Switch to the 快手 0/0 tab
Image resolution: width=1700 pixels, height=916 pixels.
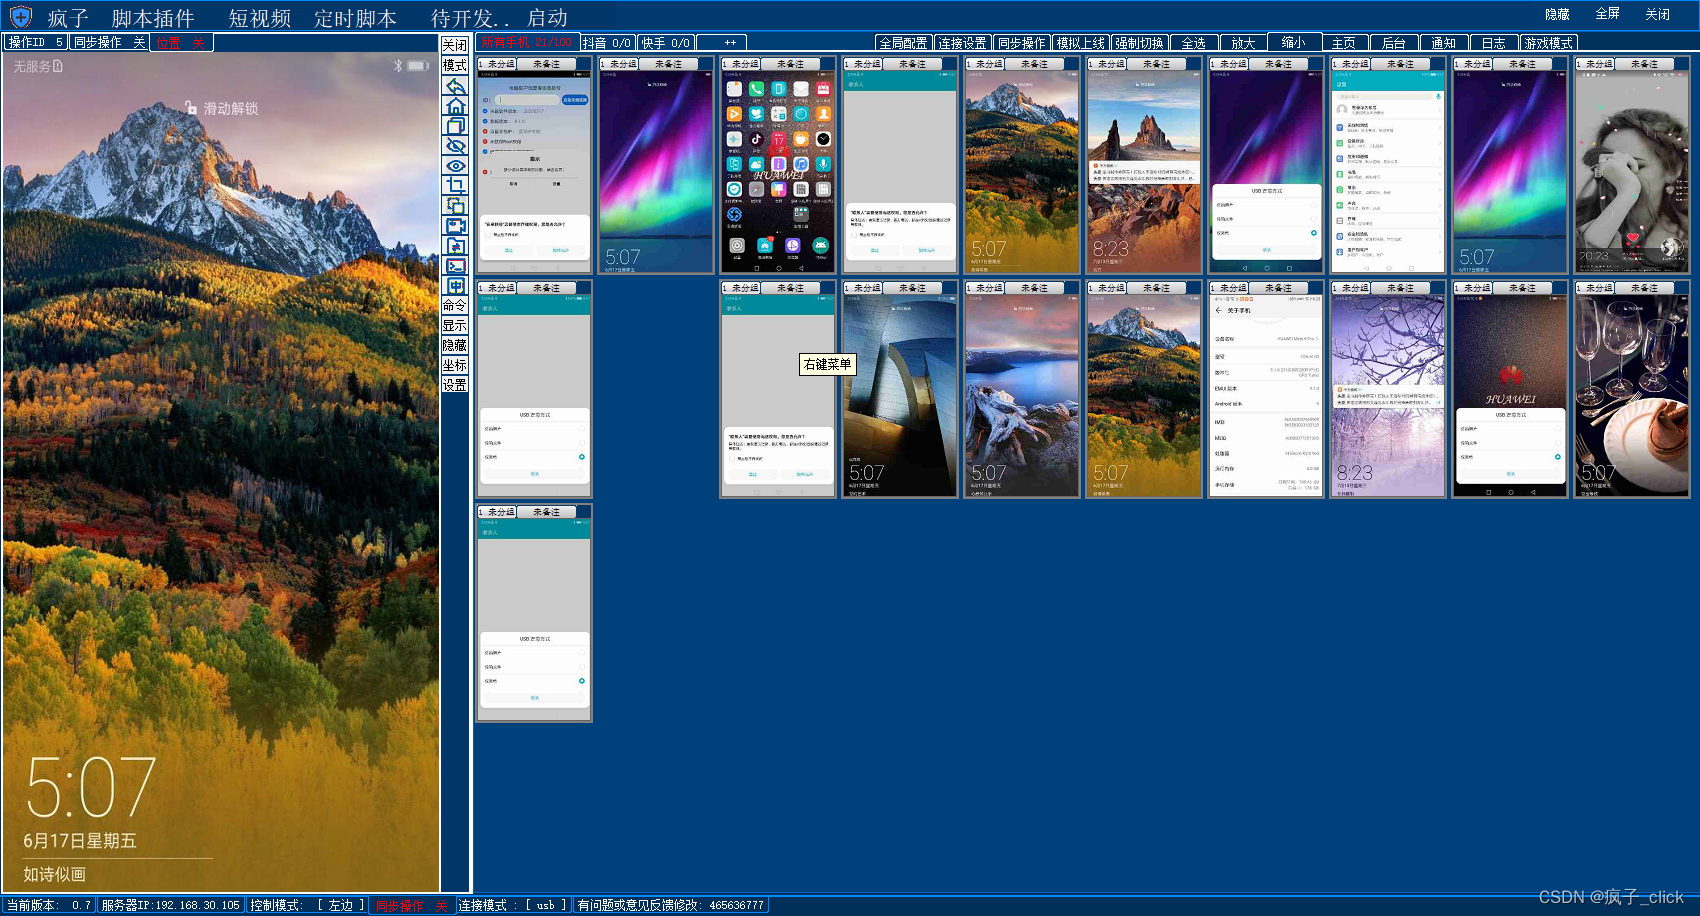[x=666, y=42]
